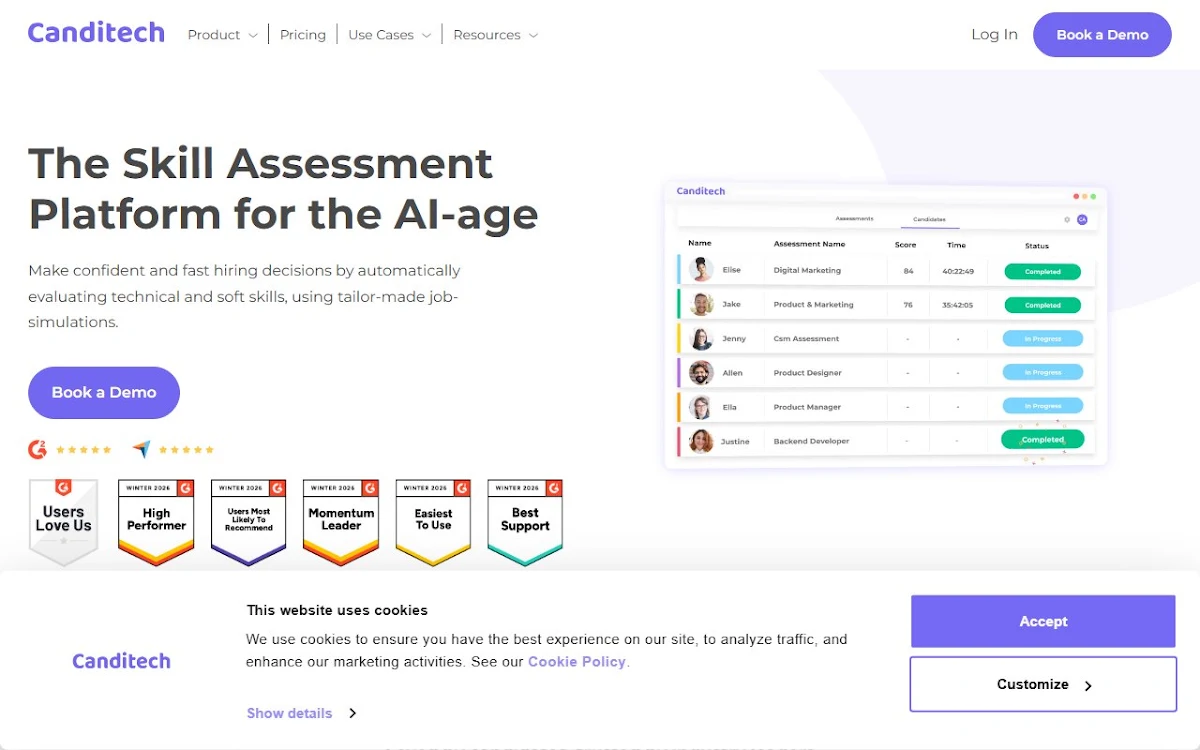Click Completed status for Justine
The width and height of the screenshot is (1200, 750).
tap(1042, 439)
